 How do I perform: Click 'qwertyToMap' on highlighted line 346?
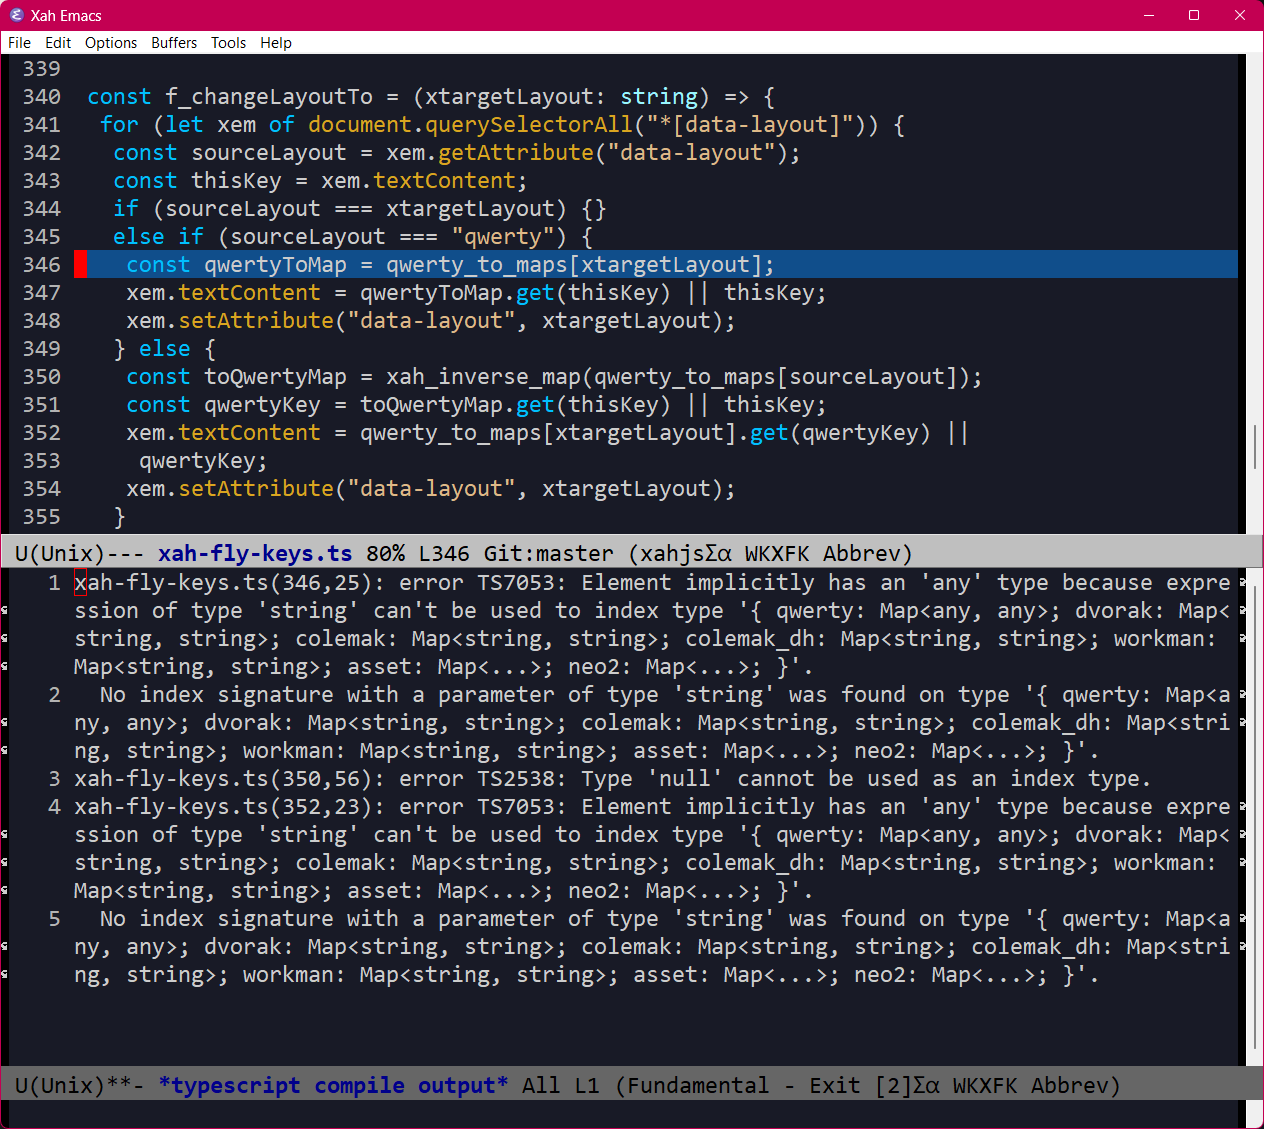pos(275,265)
